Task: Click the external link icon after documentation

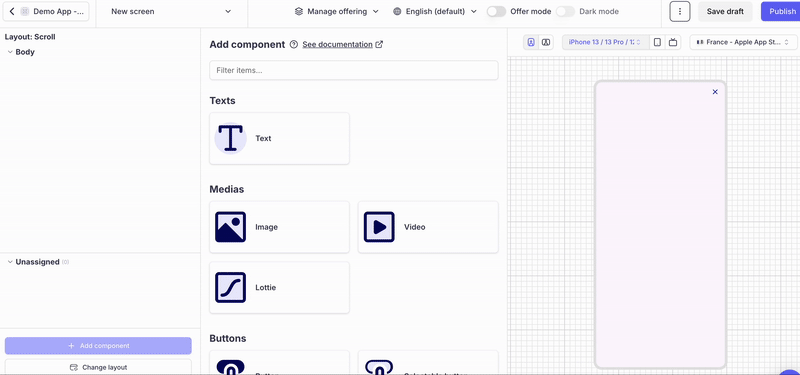Action: tap(379, 44)
